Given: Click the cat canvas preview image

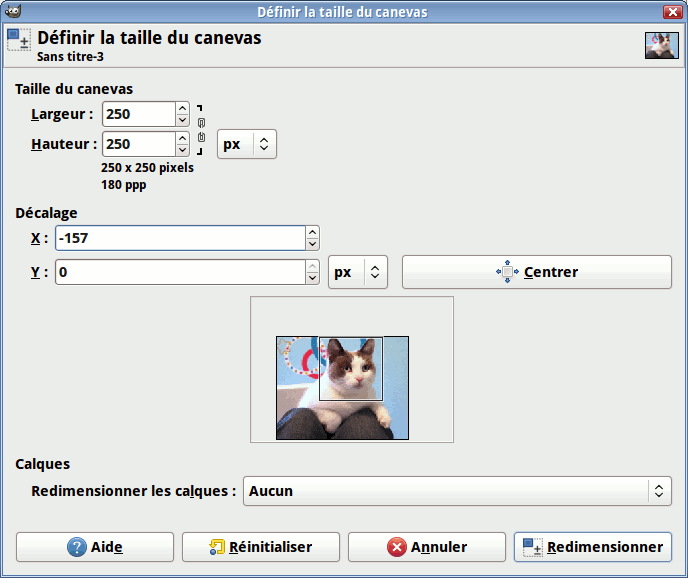Looking at the screenshot, I should (x=342, y=388).
